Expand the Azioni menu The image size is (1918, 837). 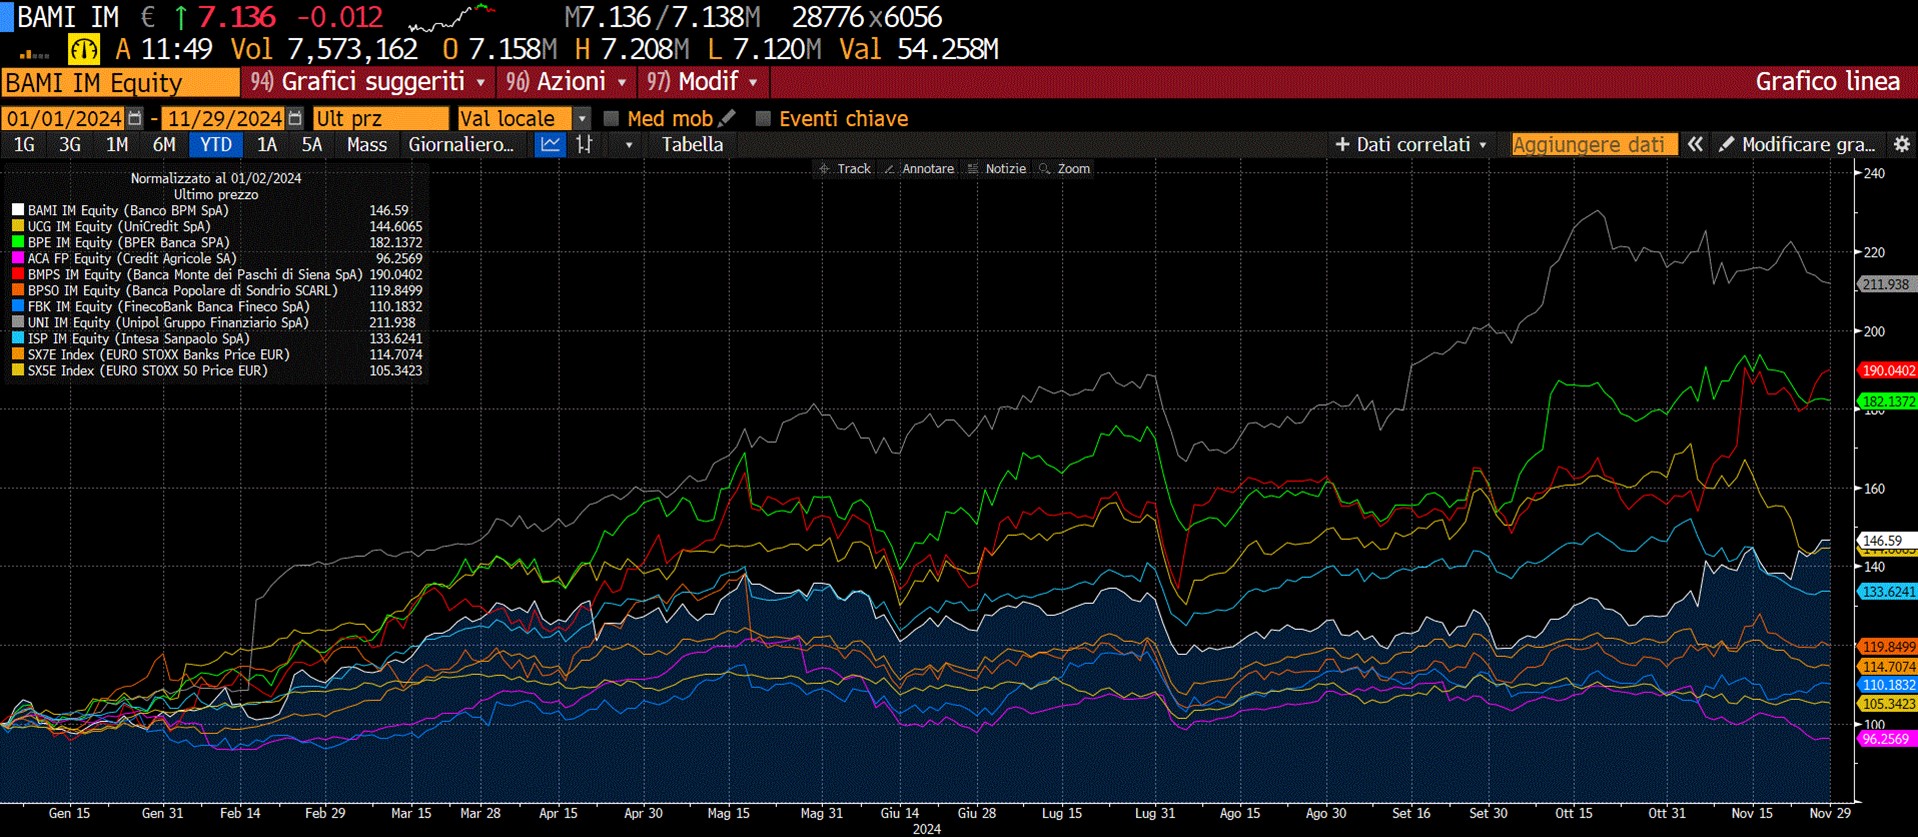point(567,82)
